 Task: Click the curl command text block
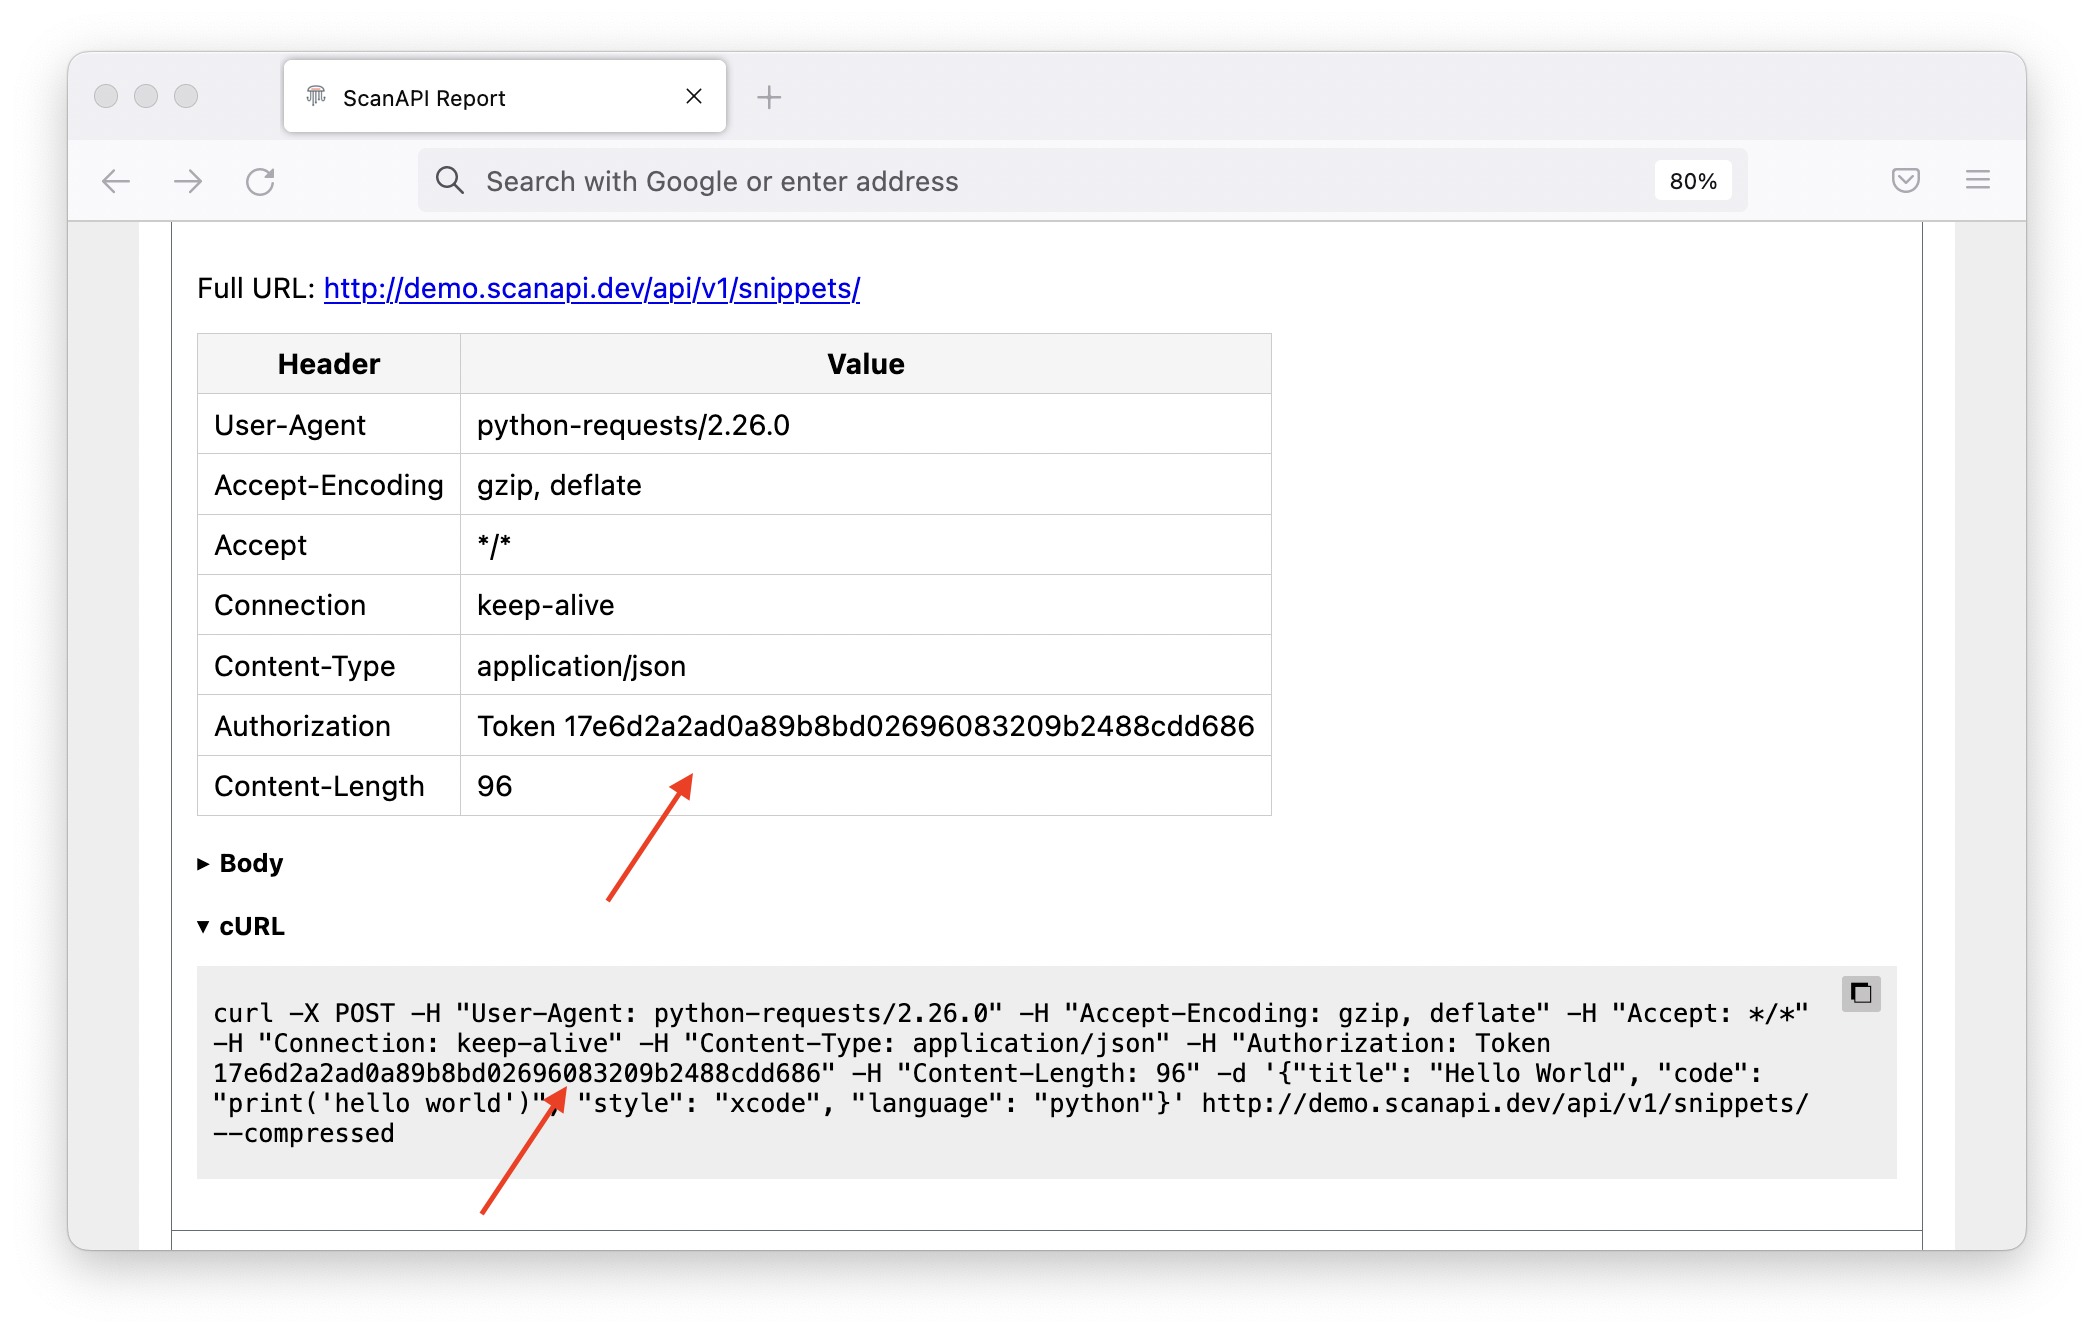1000,1072
